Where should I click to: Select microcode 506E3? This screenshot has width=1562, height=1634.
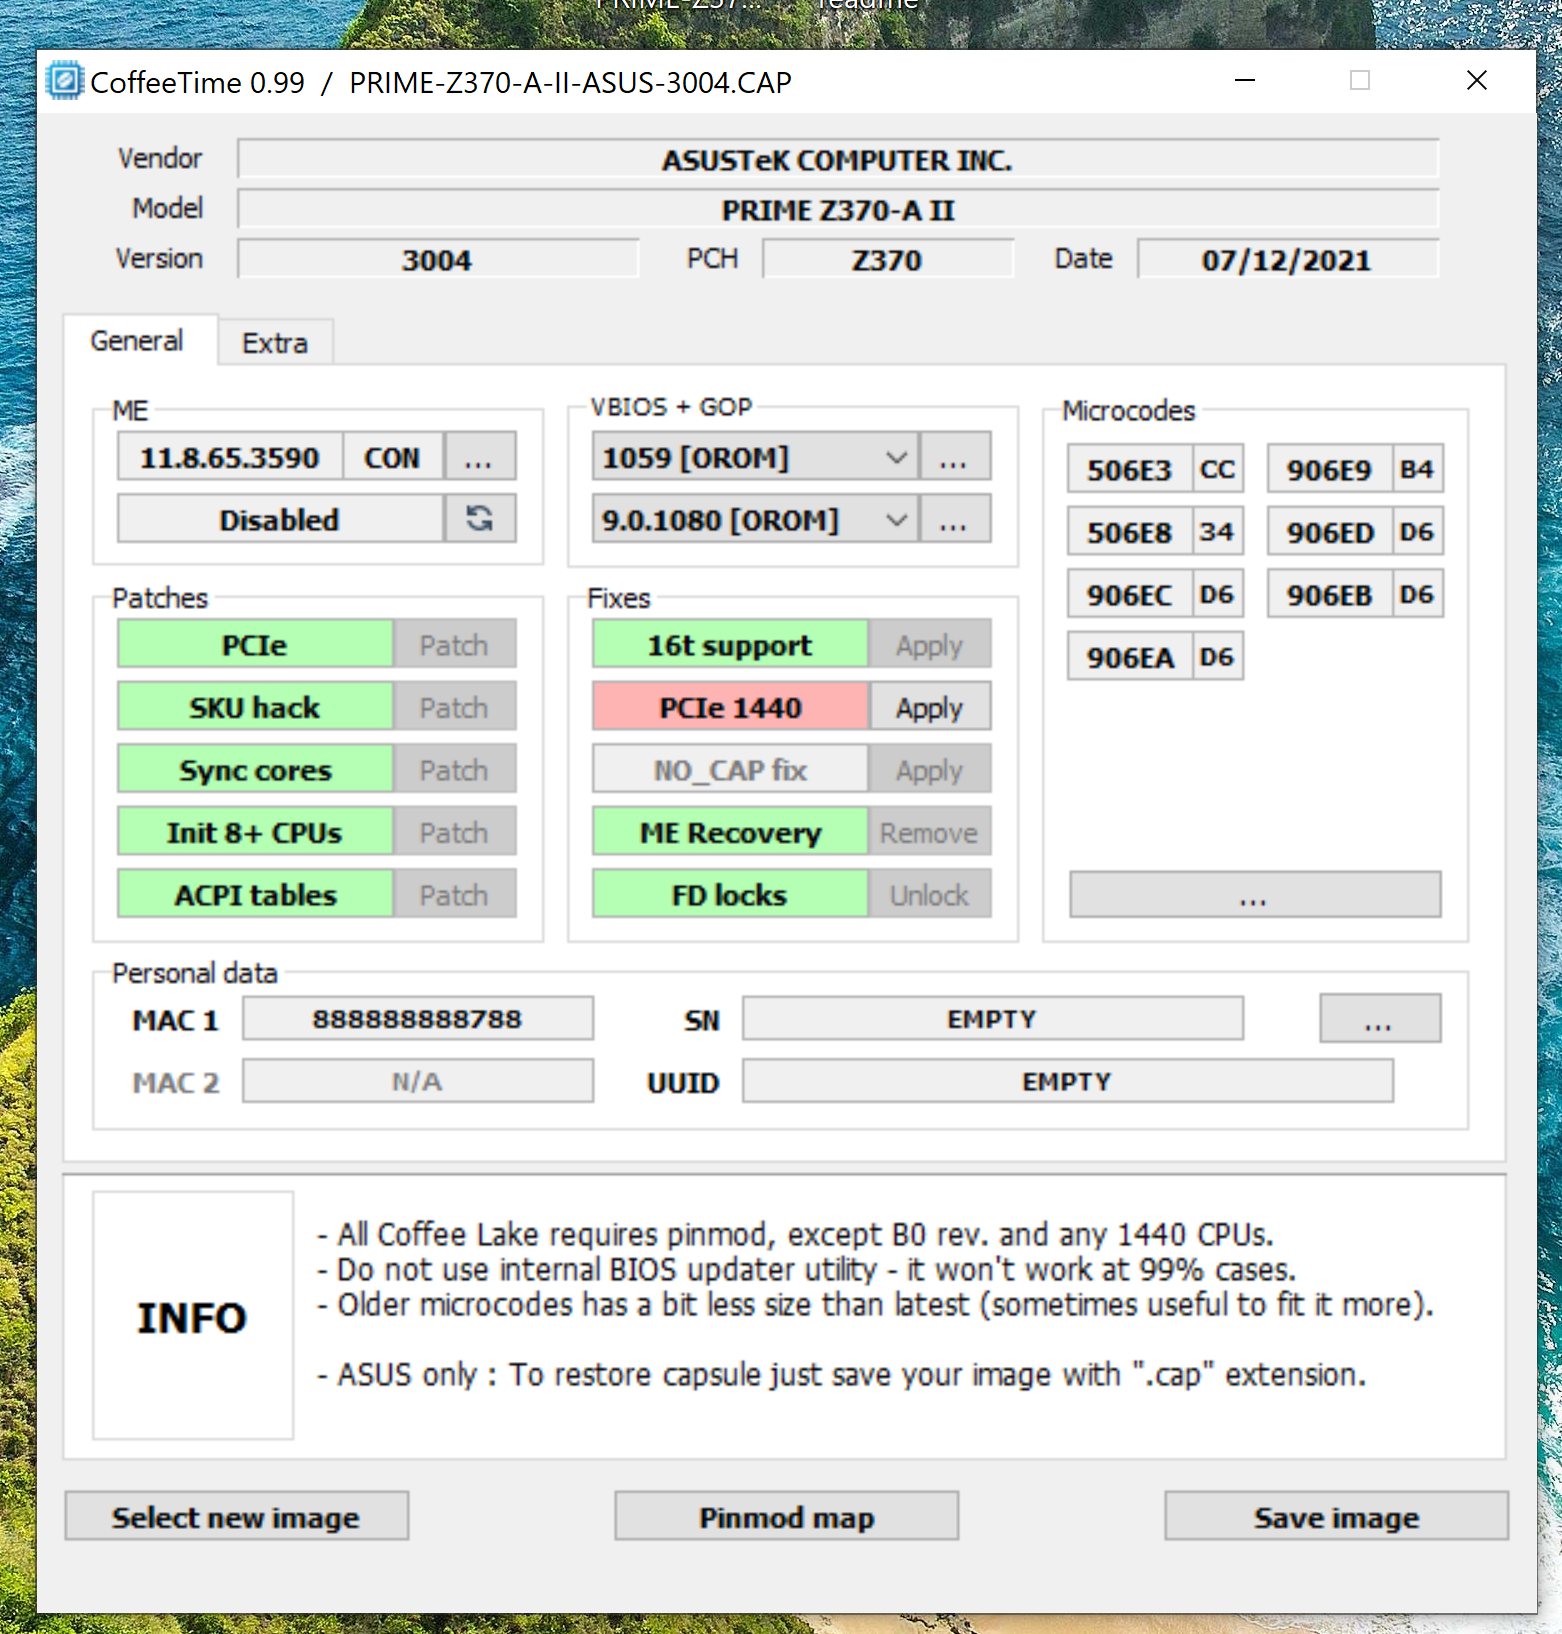click(x=1130, y=469)
